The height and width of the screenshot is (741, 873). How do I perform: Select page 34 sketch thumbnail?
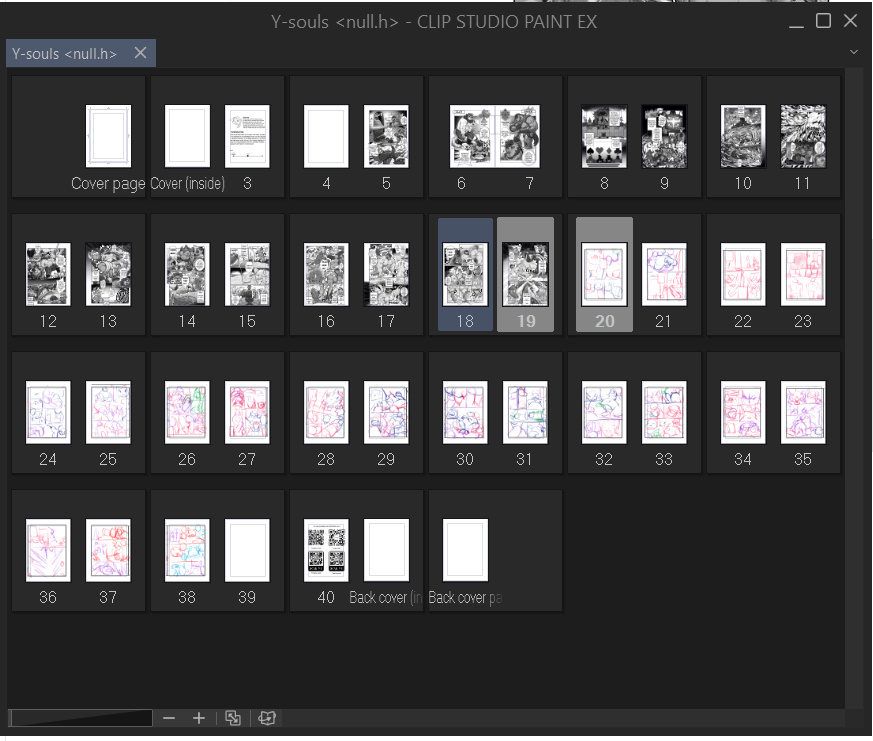pyautogui.click(x=743, y=413)
